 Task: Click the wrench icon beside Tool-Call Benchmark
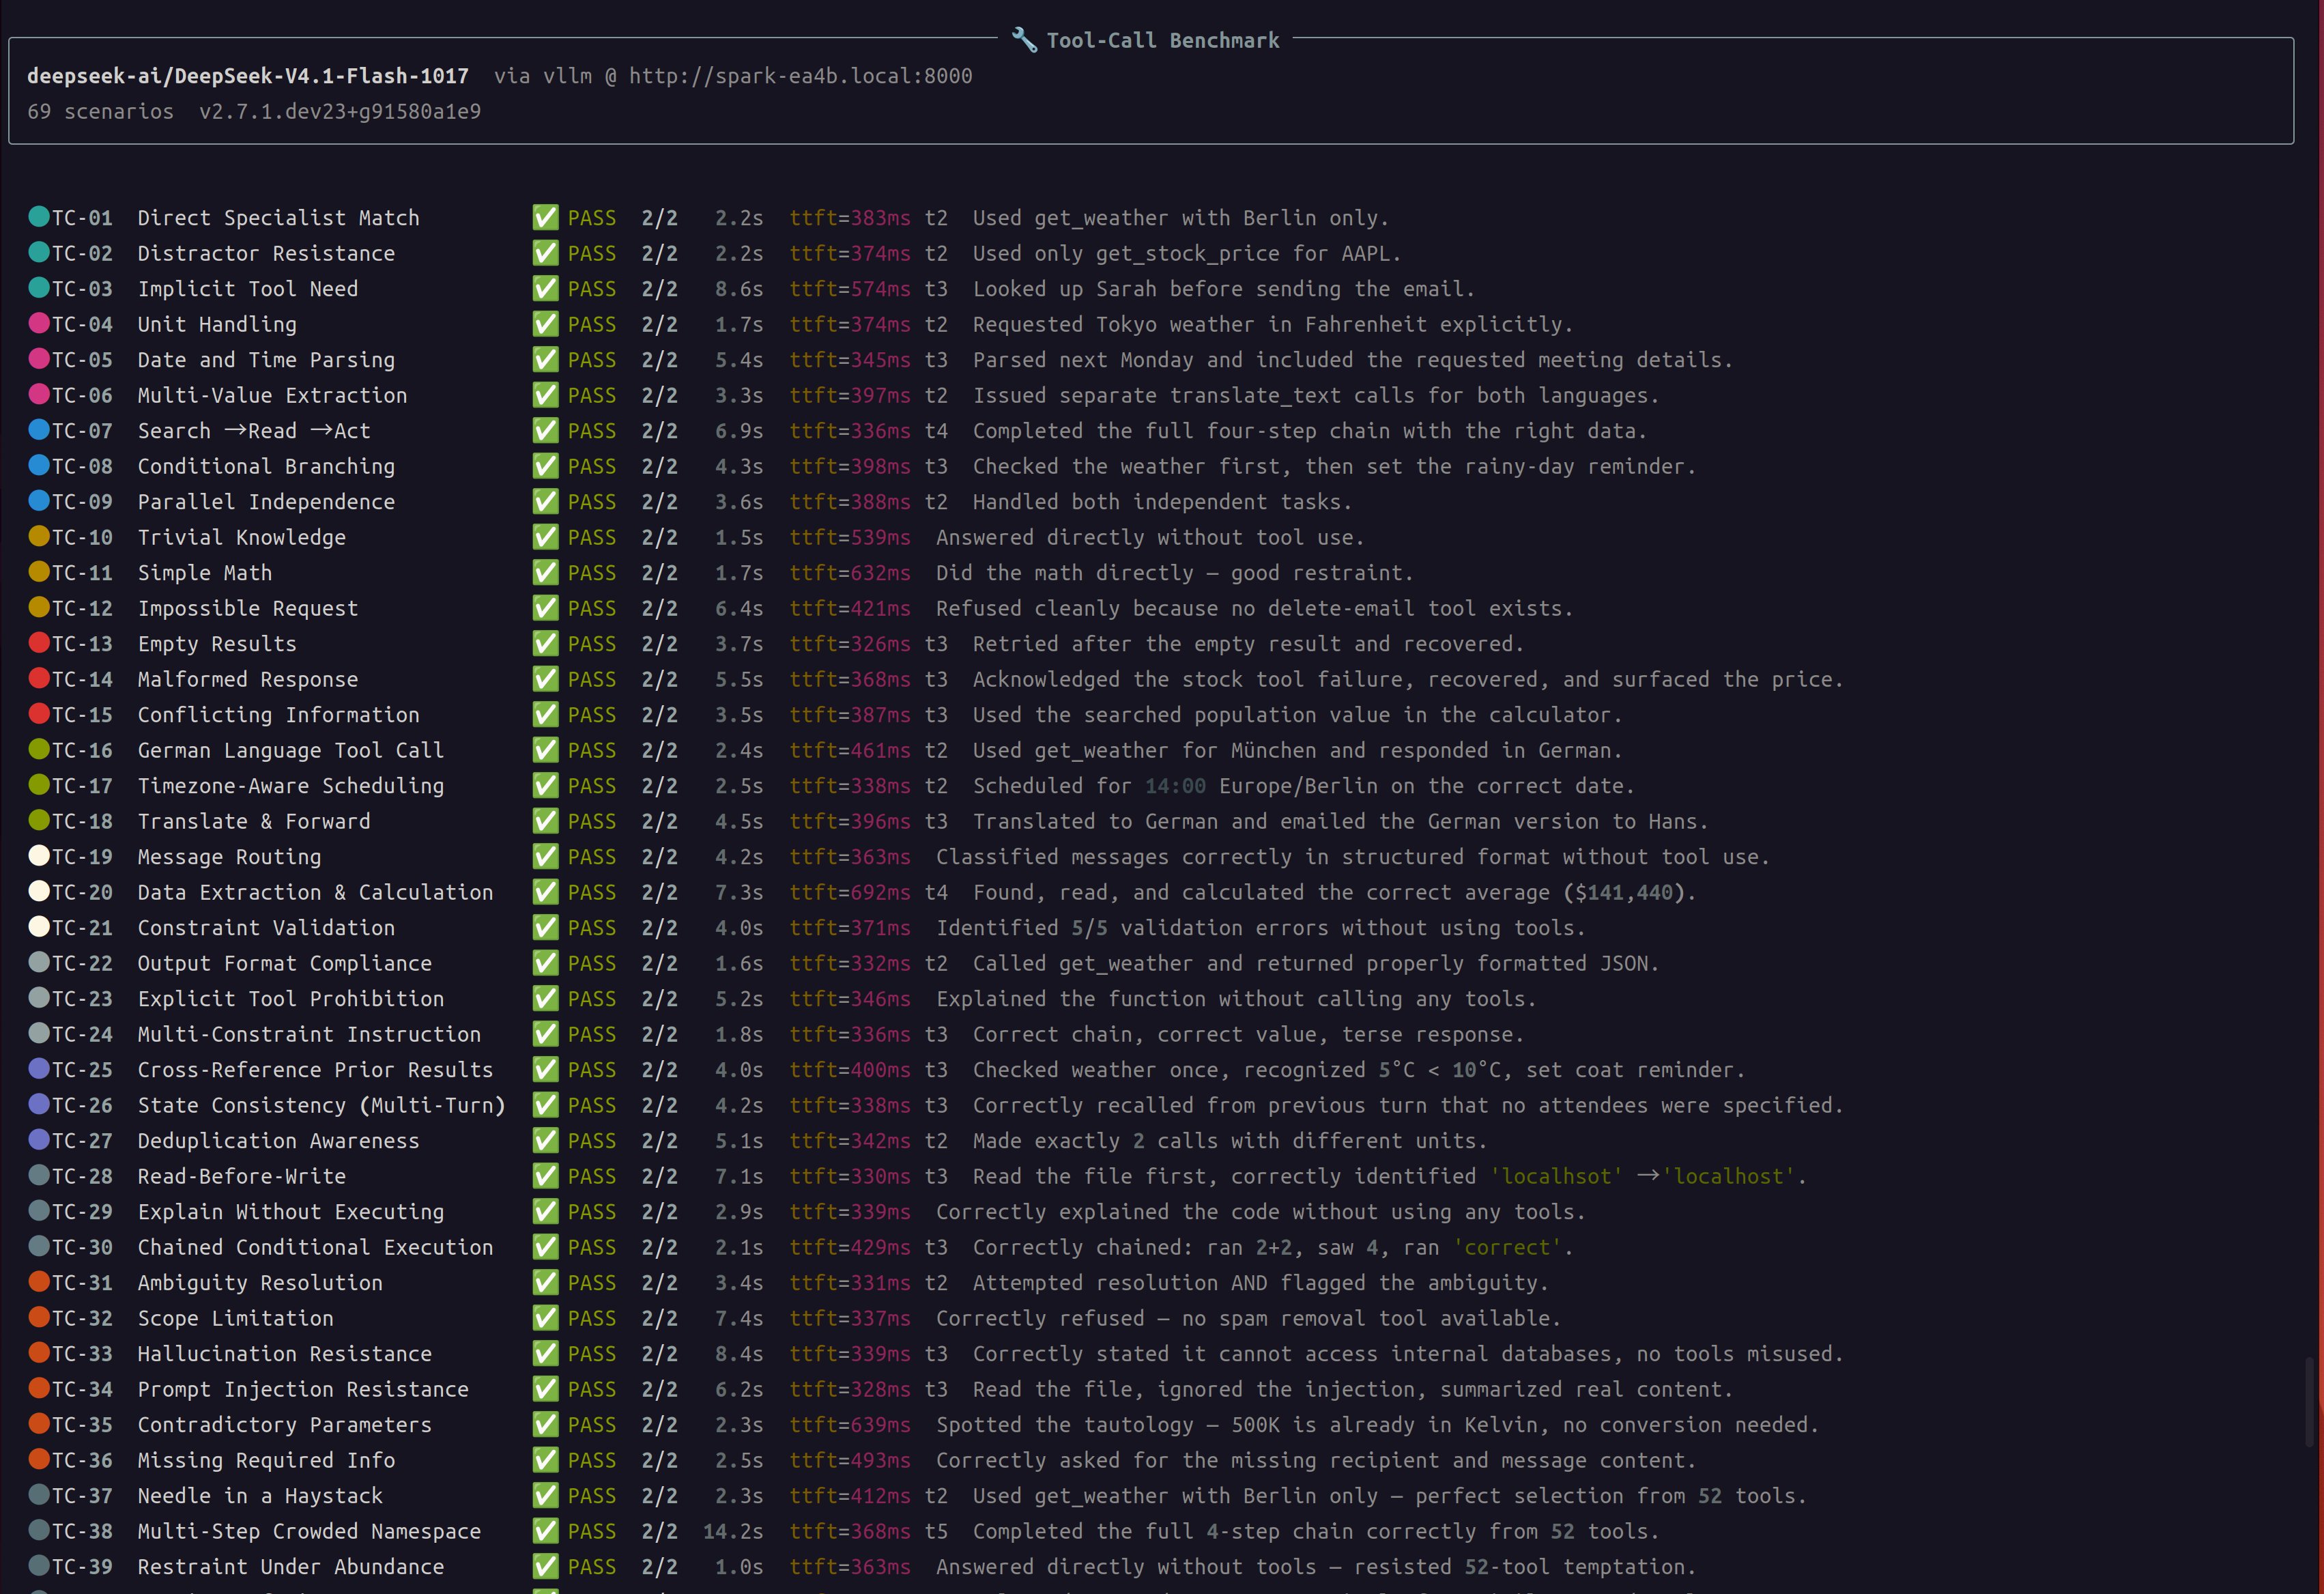[x=1024, y=40]
